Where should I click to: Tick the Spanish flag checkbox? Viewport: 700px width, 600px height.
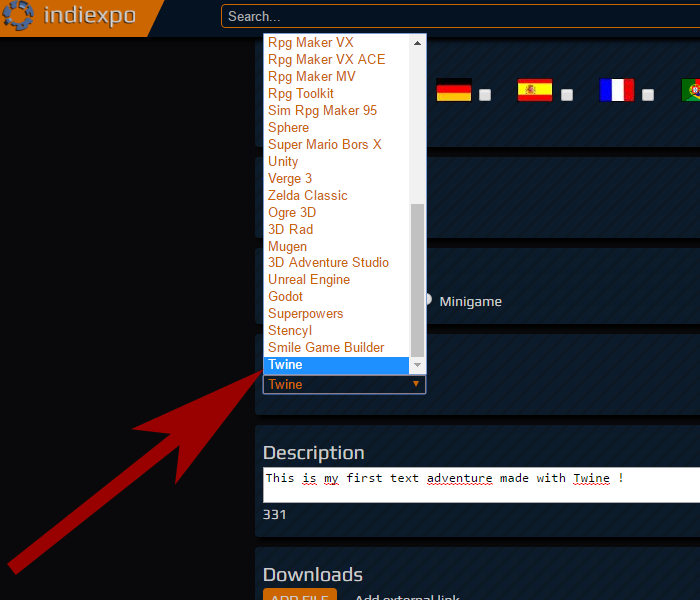tap(567, 95)
